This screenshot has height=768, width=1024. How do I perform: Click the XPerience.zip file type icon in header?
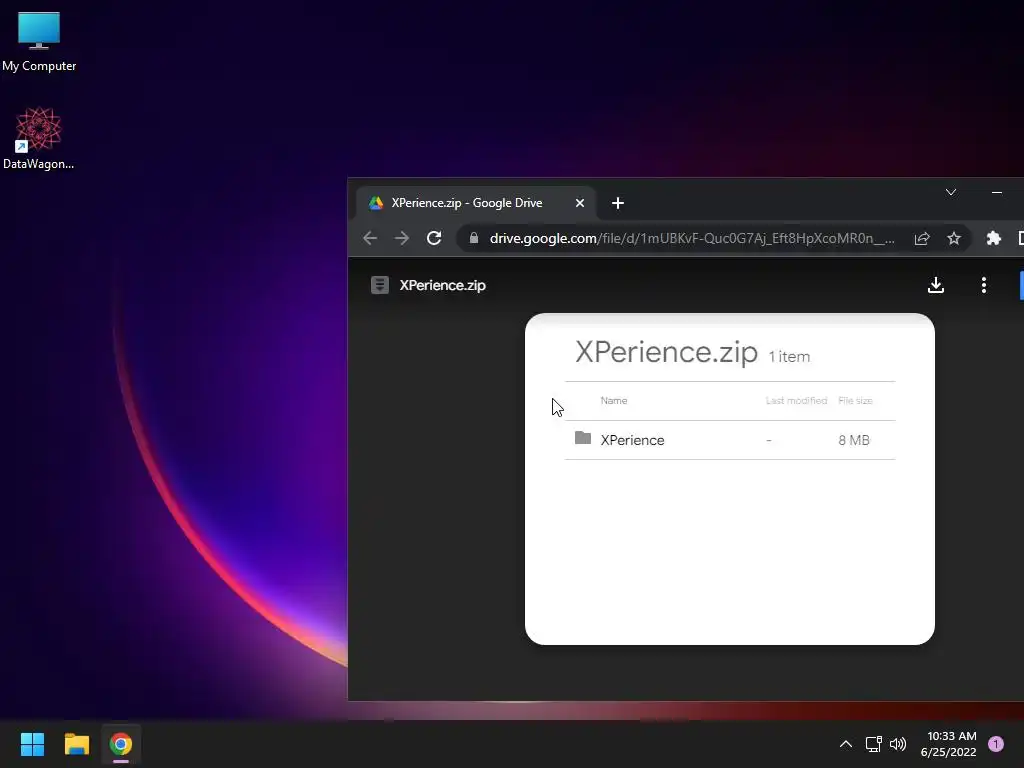coord(379,285)
